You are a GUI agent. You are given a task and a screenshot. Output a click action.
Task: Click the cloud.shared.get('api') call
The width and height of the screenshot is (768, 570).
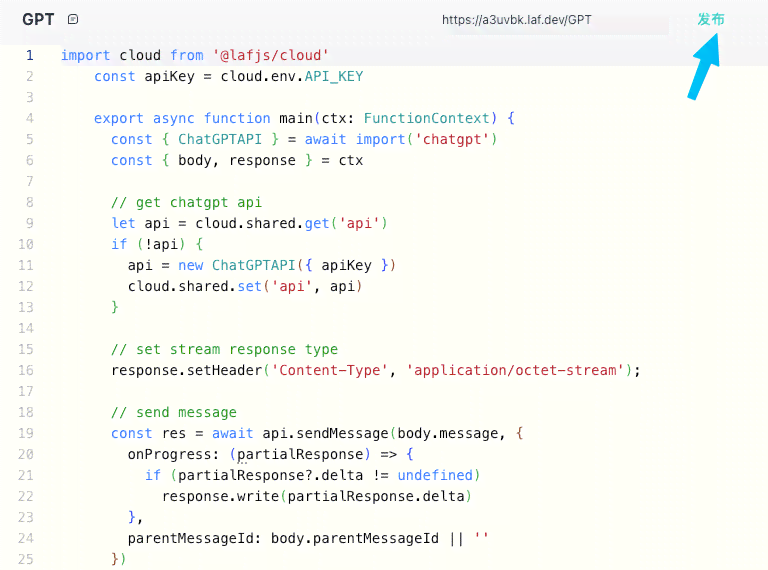click(291, 223)
